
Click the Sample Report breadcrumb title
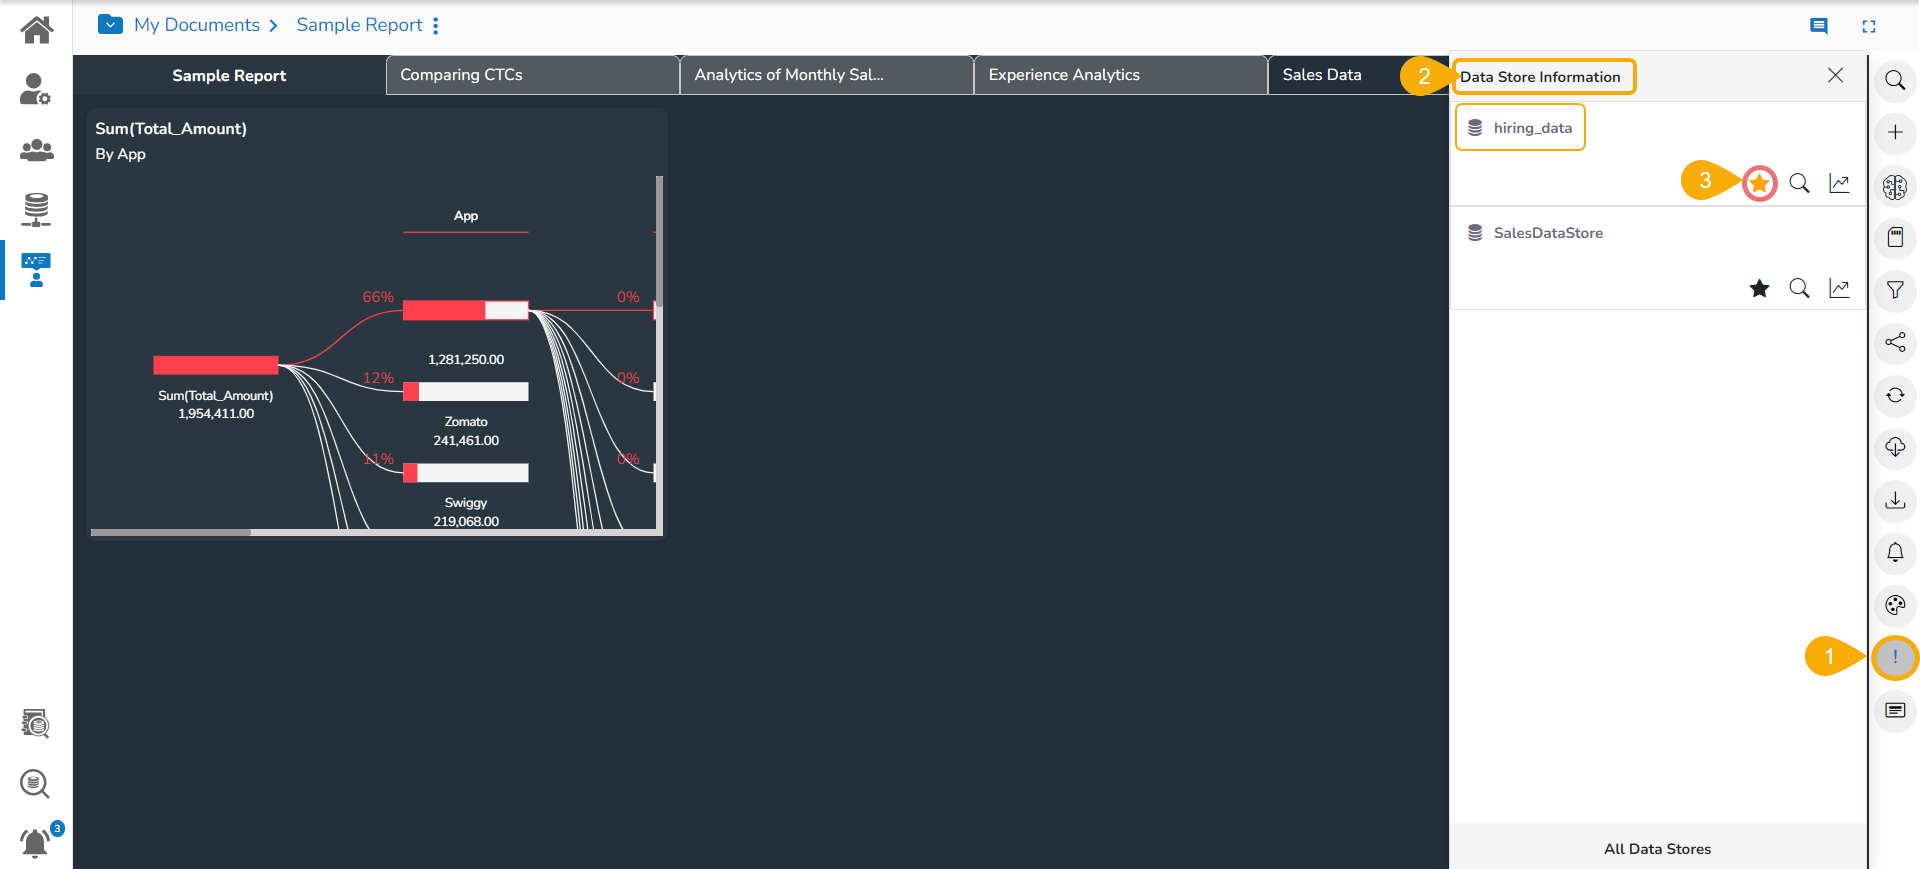[x=359, y=25]
